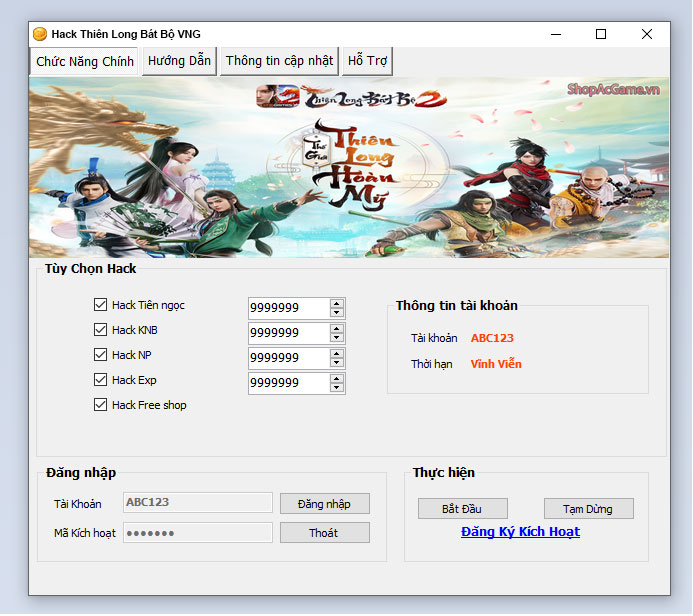Image resolution: width=693 pixels, height=616 pixels.
Task: Click the down arrow for Hack KNB value
Action: click(336, 338)
